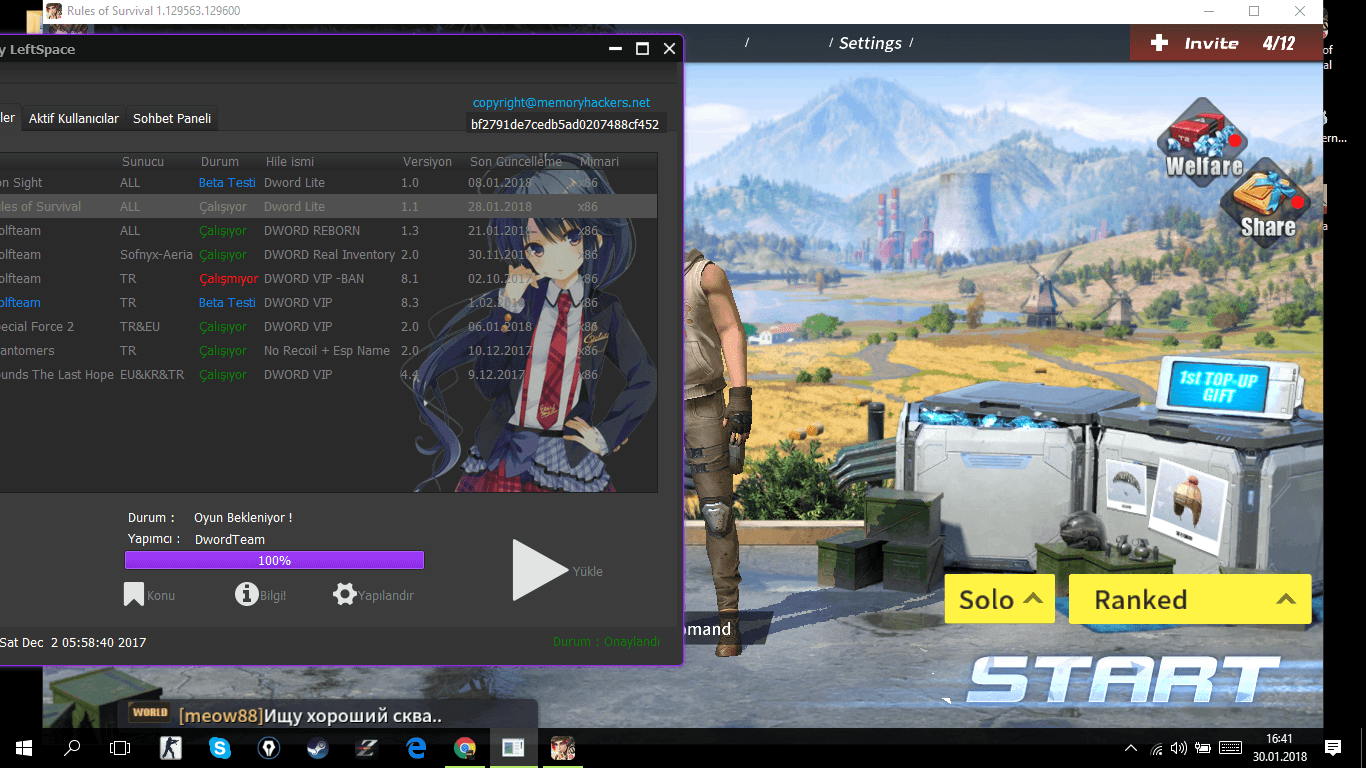Open the pen-nib circle app on the taskbar
This screenshot has height=768, width=1366.
click(269, 747)
